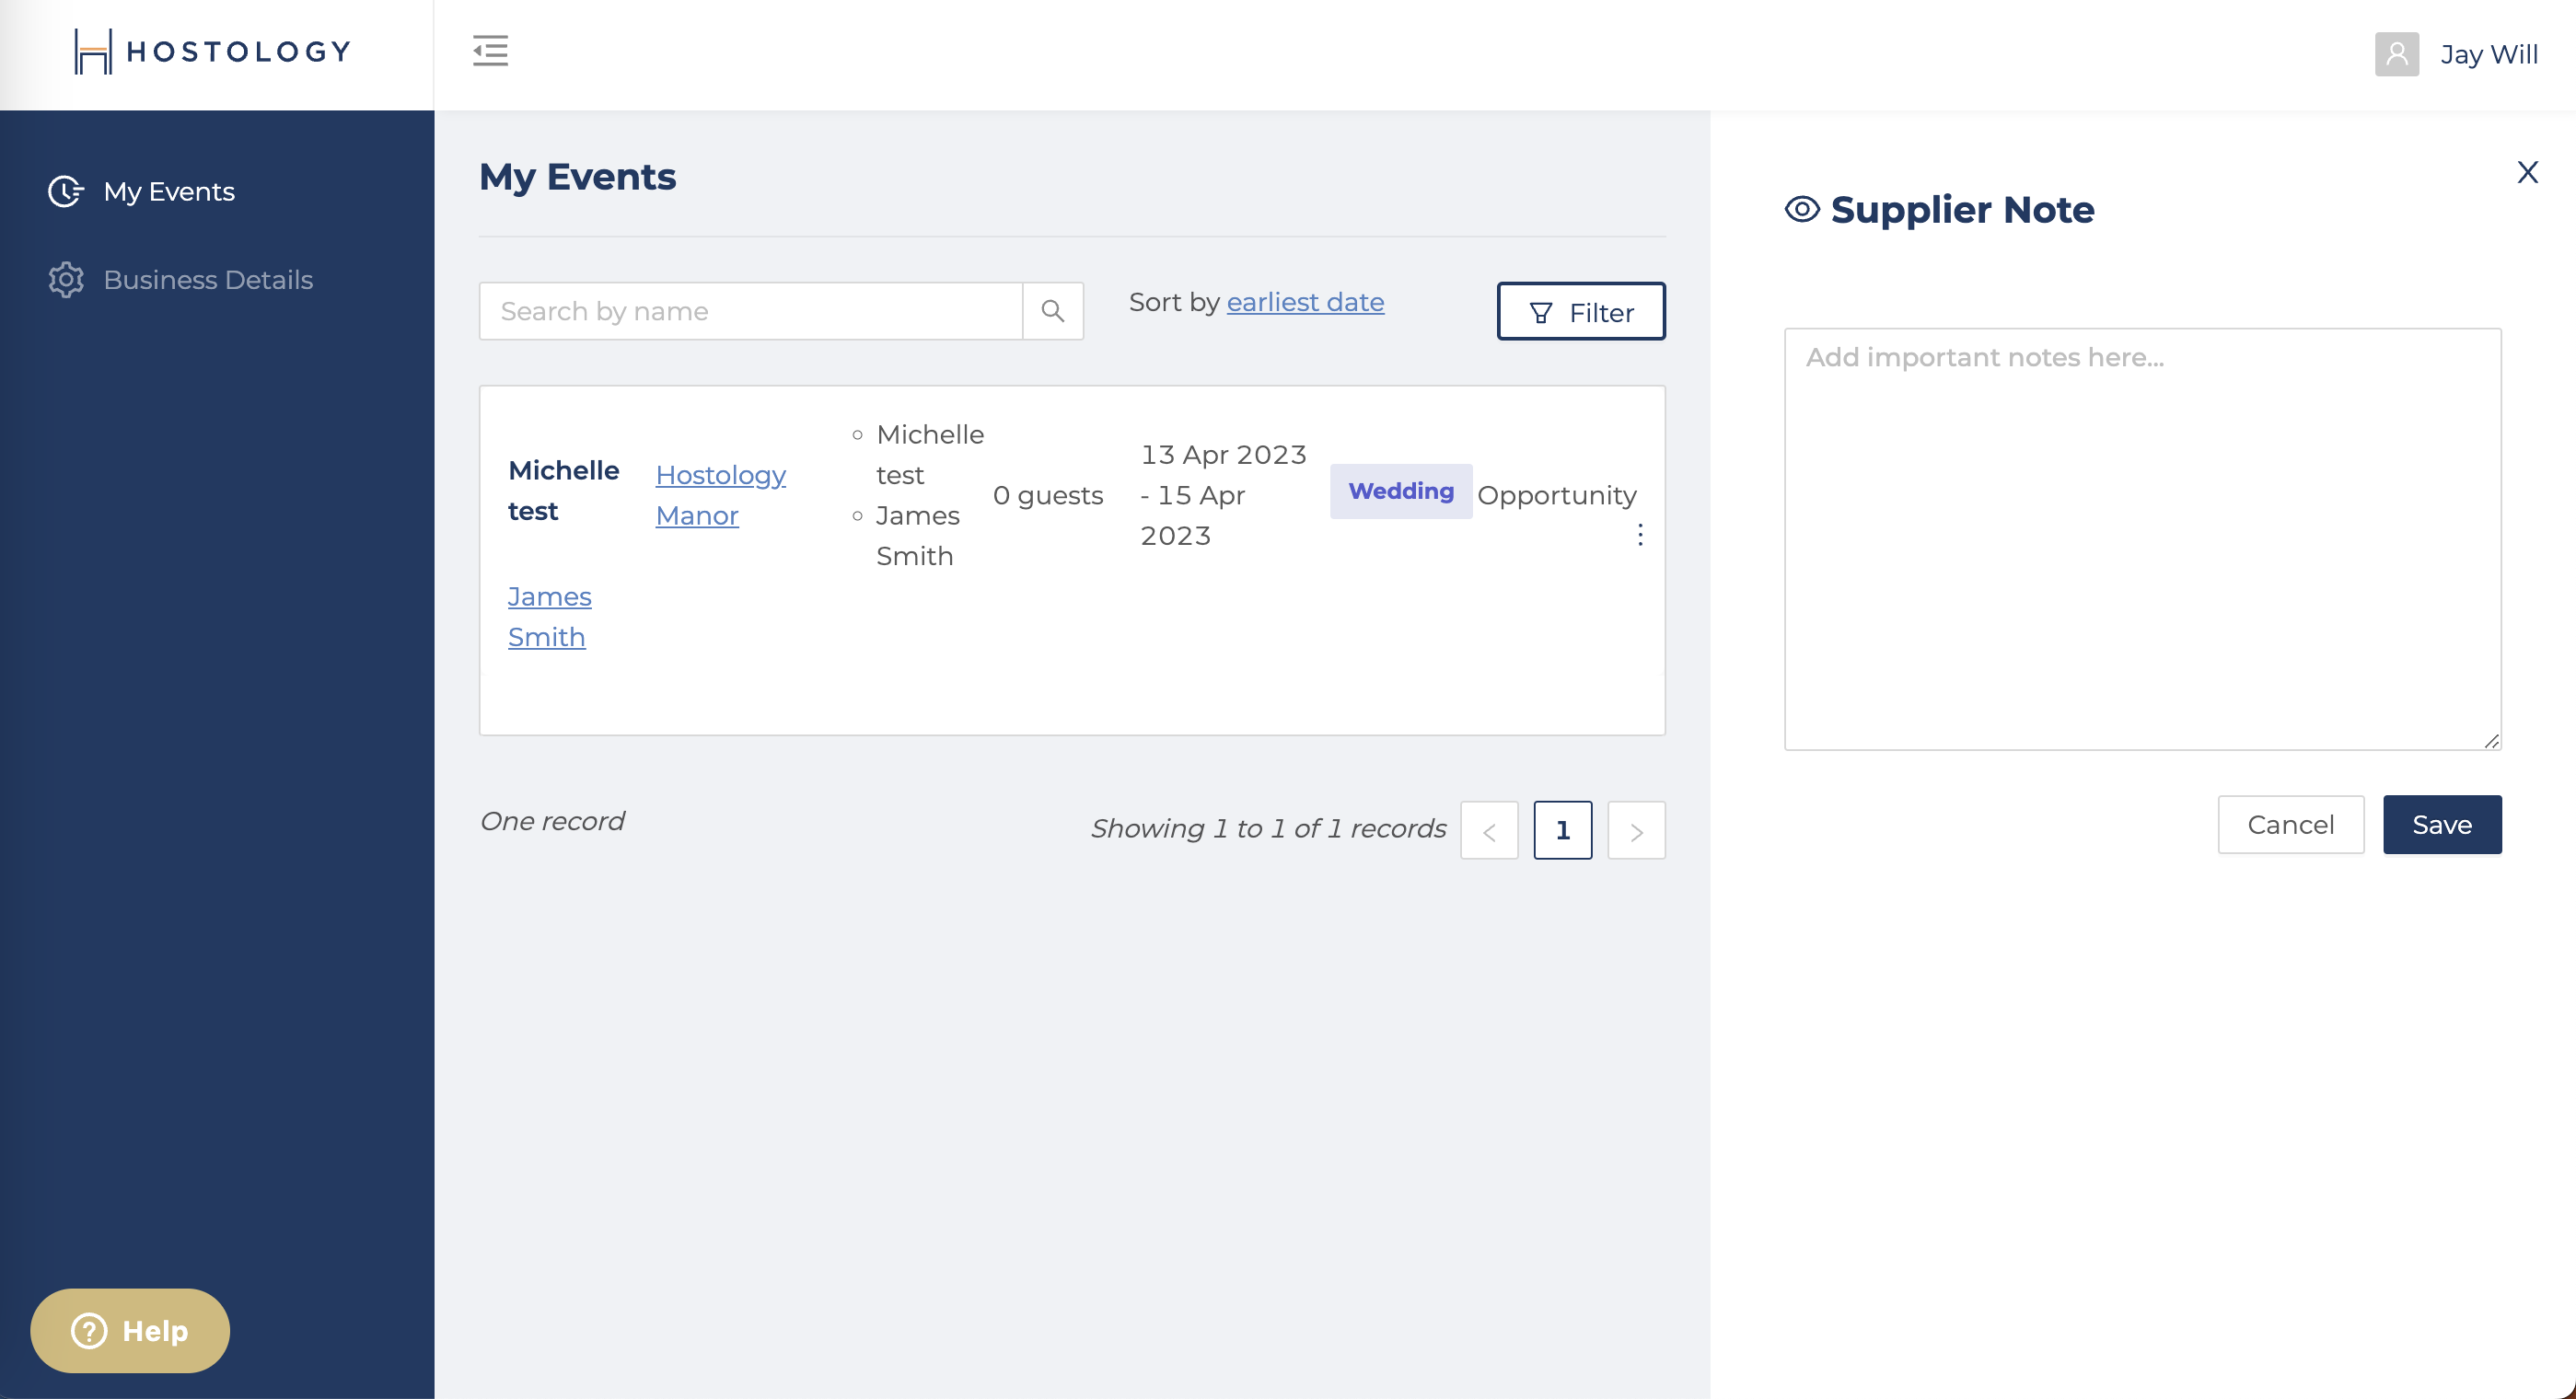This screenshot has width=2576, height=1399.
Task: Change sort order via earliest date
Action: click(x=1305, y=302)
